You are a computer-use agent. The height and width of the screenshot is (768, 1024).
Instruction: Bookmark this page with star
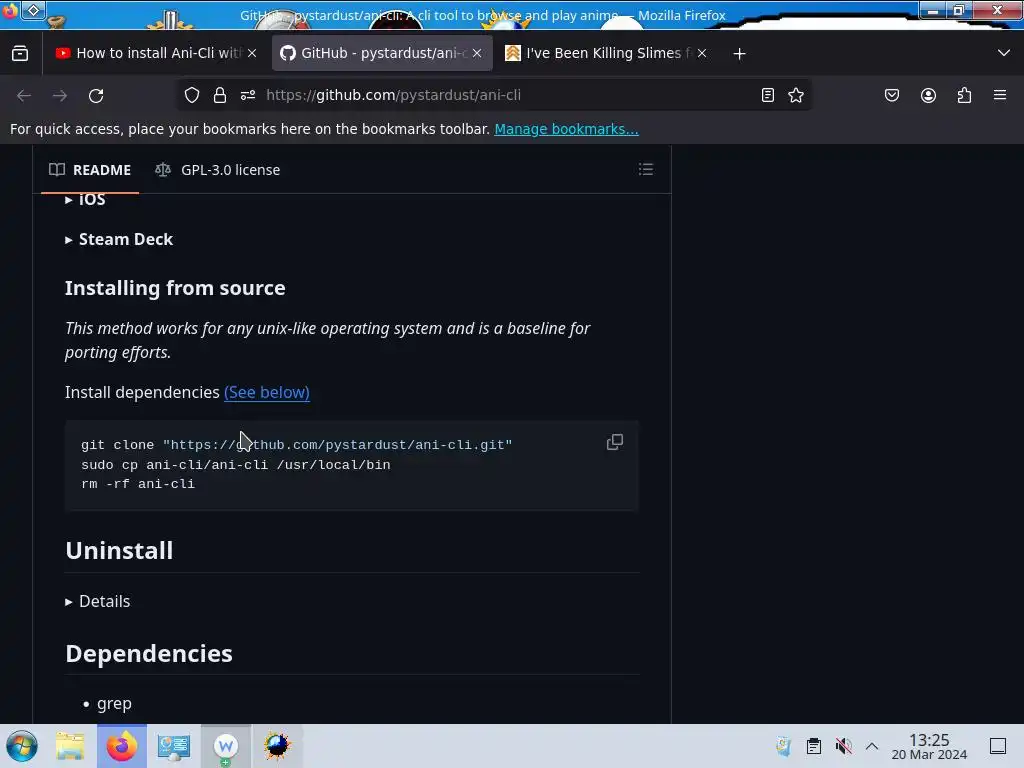pos(795,95)
